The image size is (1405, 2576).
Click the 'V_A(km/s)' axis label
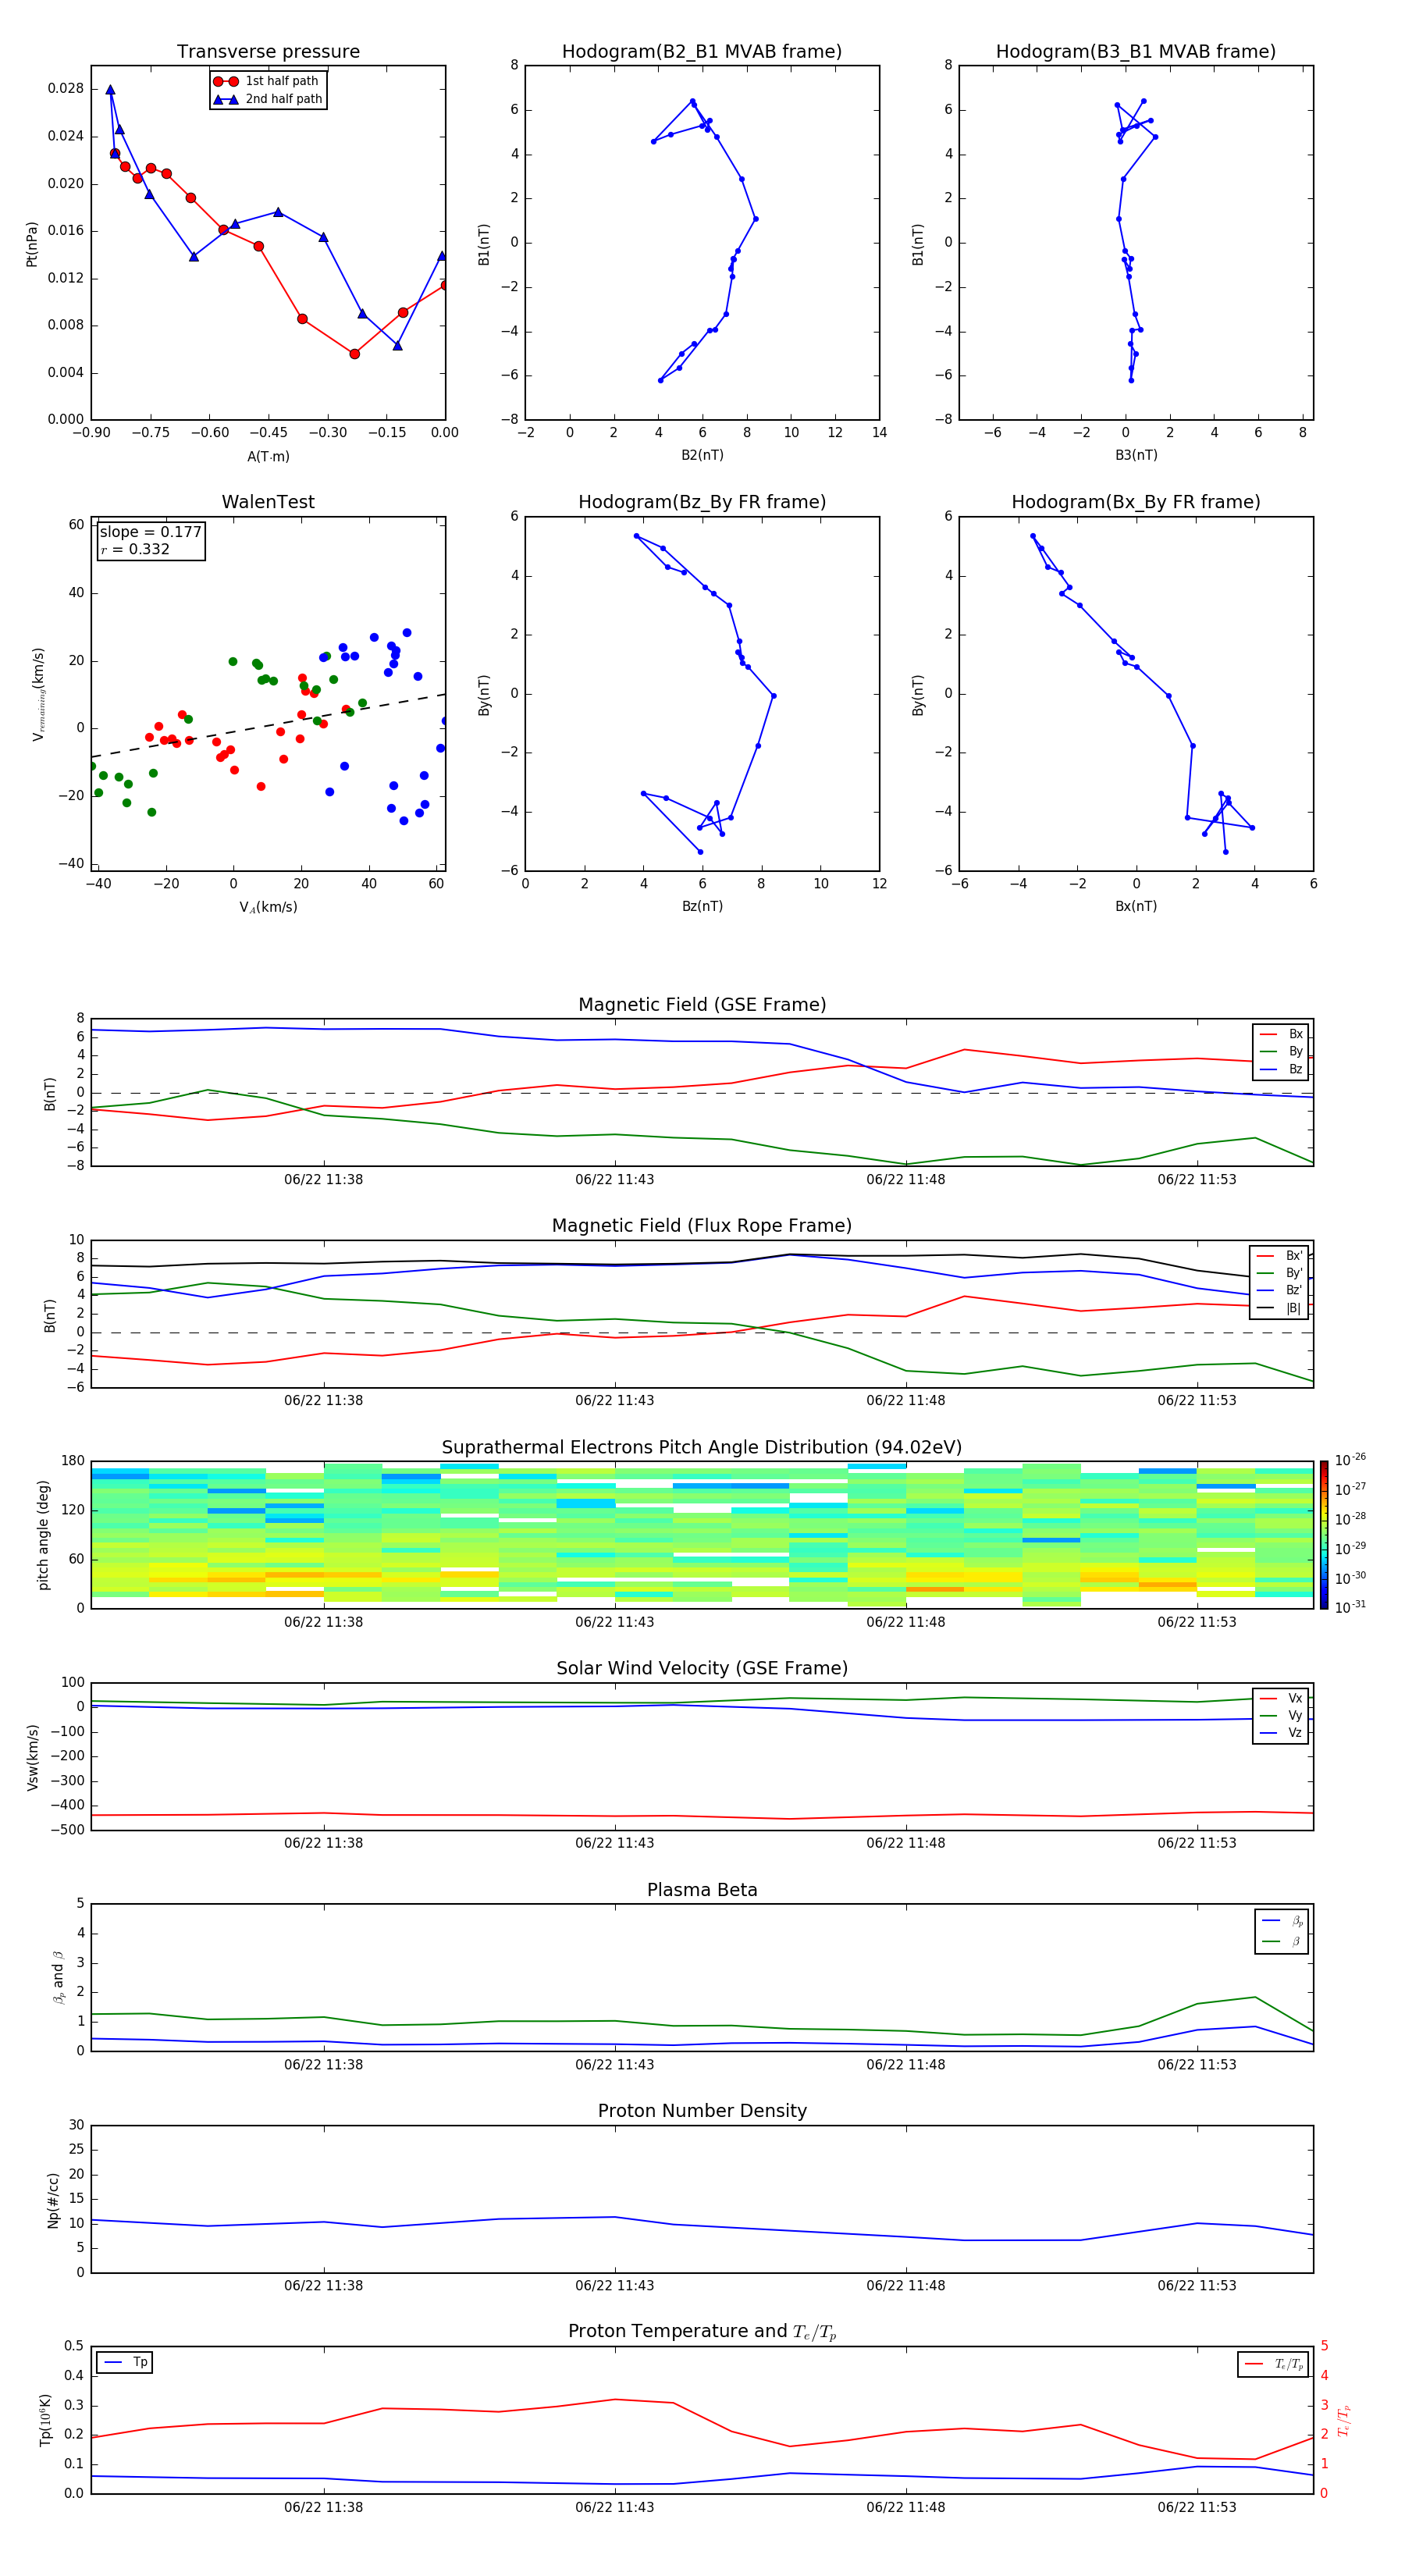point(268,907)
